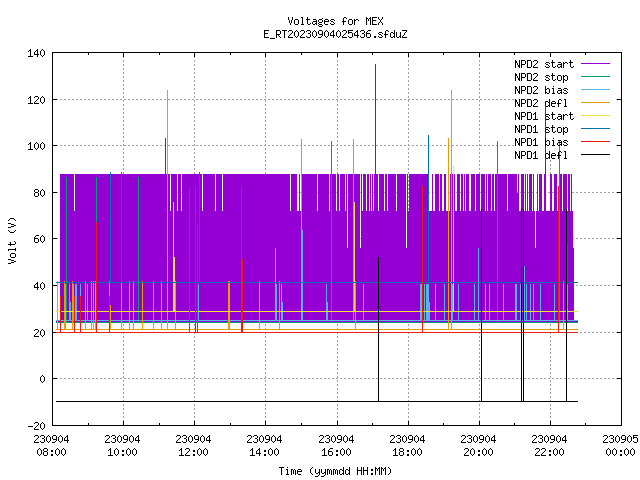Image resolution: width=640 pixels, height=480 pixels.
Task: Click the x-axis tick label 230904 14:00
Action: [x=264, y=446]
